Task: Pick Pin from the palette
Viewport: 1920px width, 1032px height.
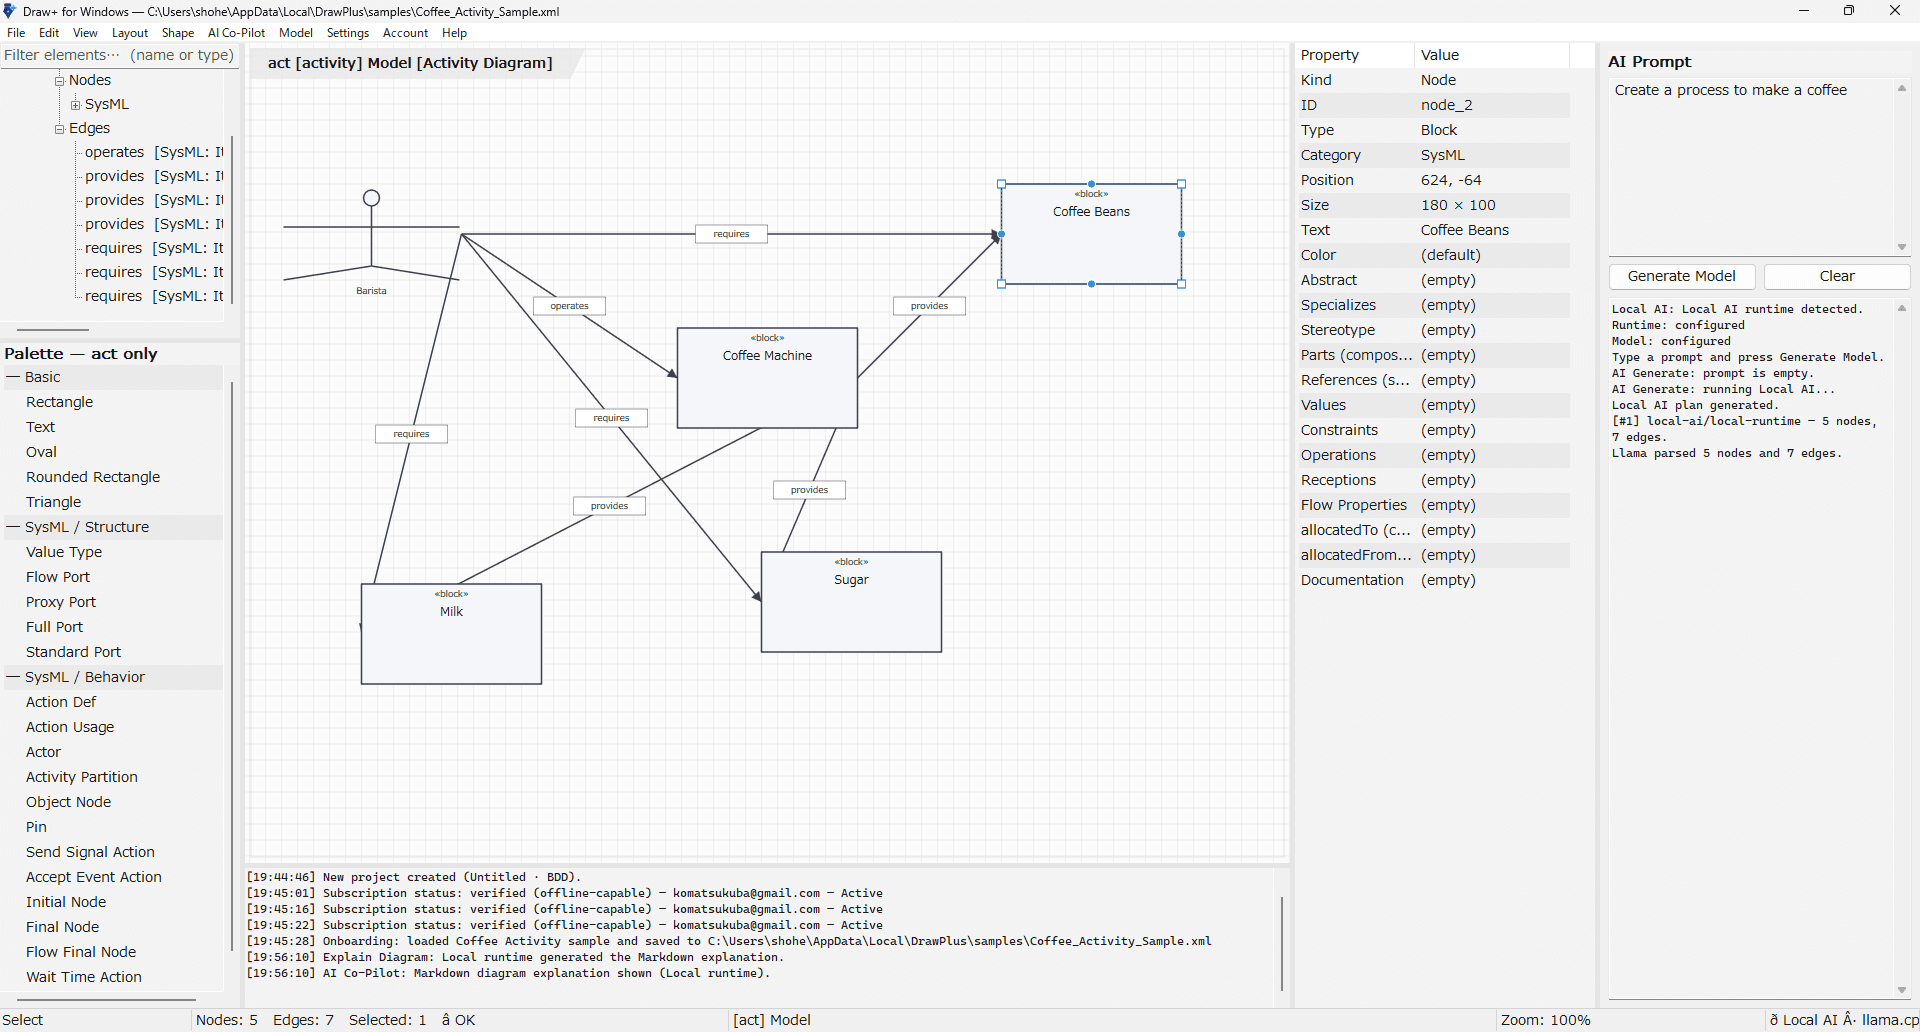Action: pyautogui.click(x=37, y=827)
